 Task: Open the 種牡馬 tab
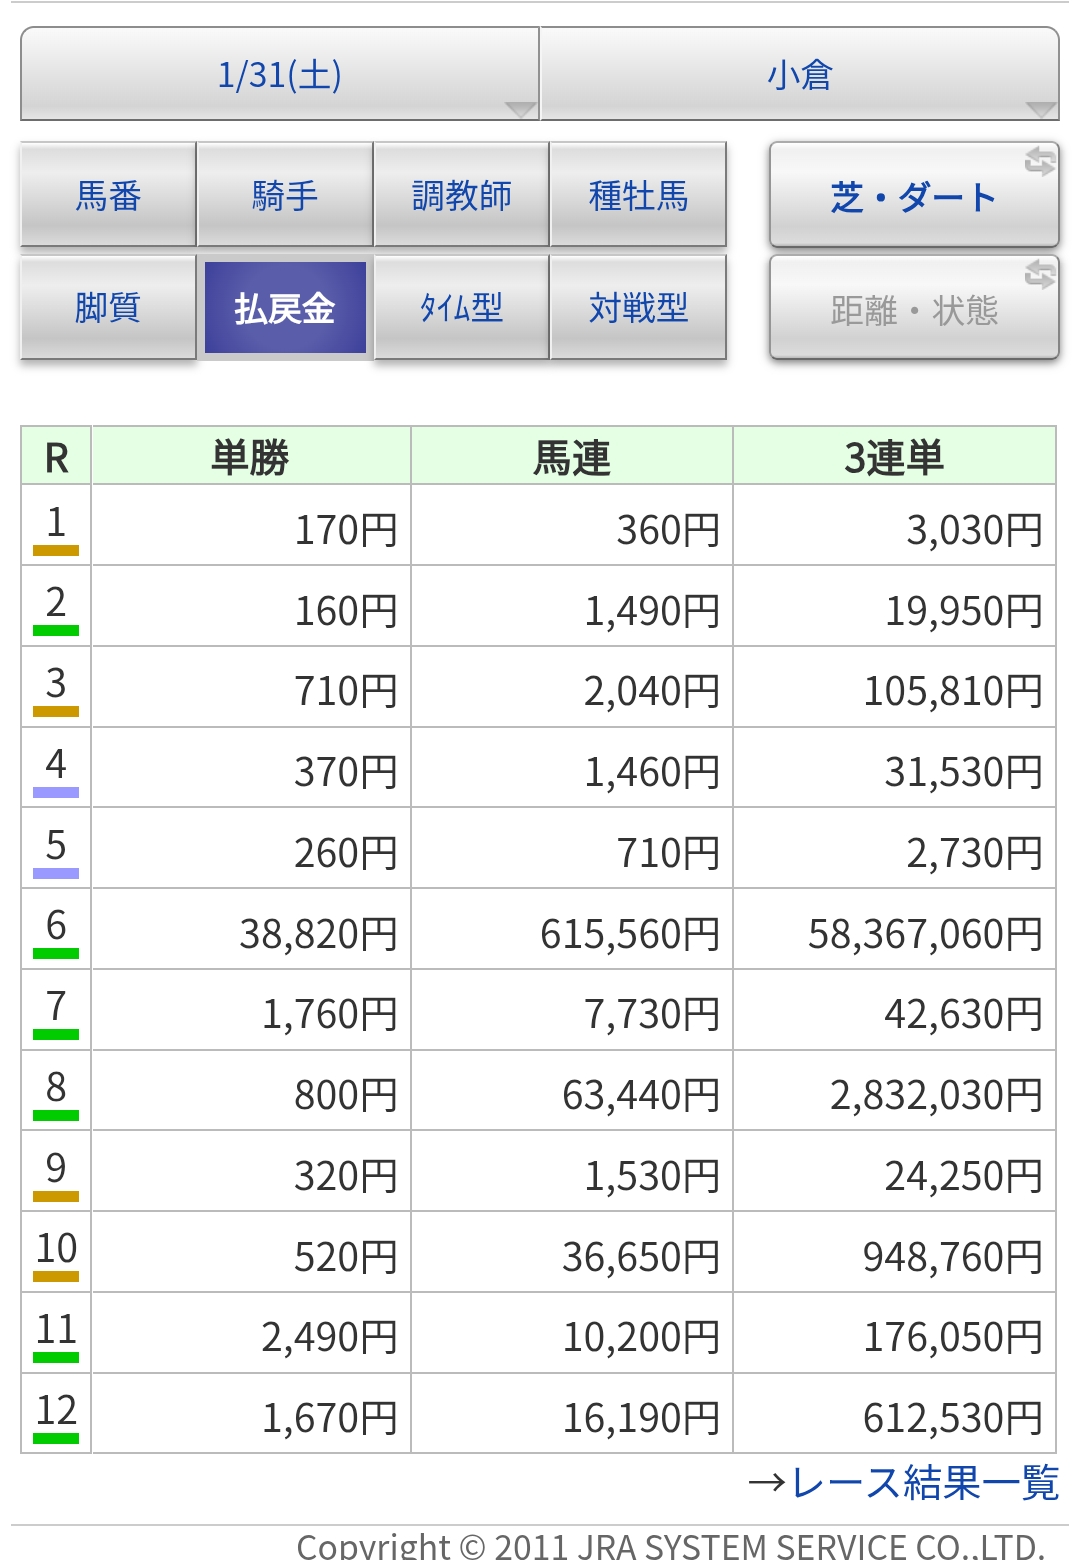point(638,195)
